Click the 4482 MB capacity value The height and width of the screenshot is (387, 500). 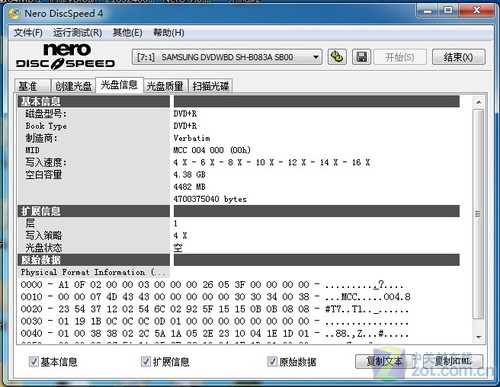click(189, 187)
